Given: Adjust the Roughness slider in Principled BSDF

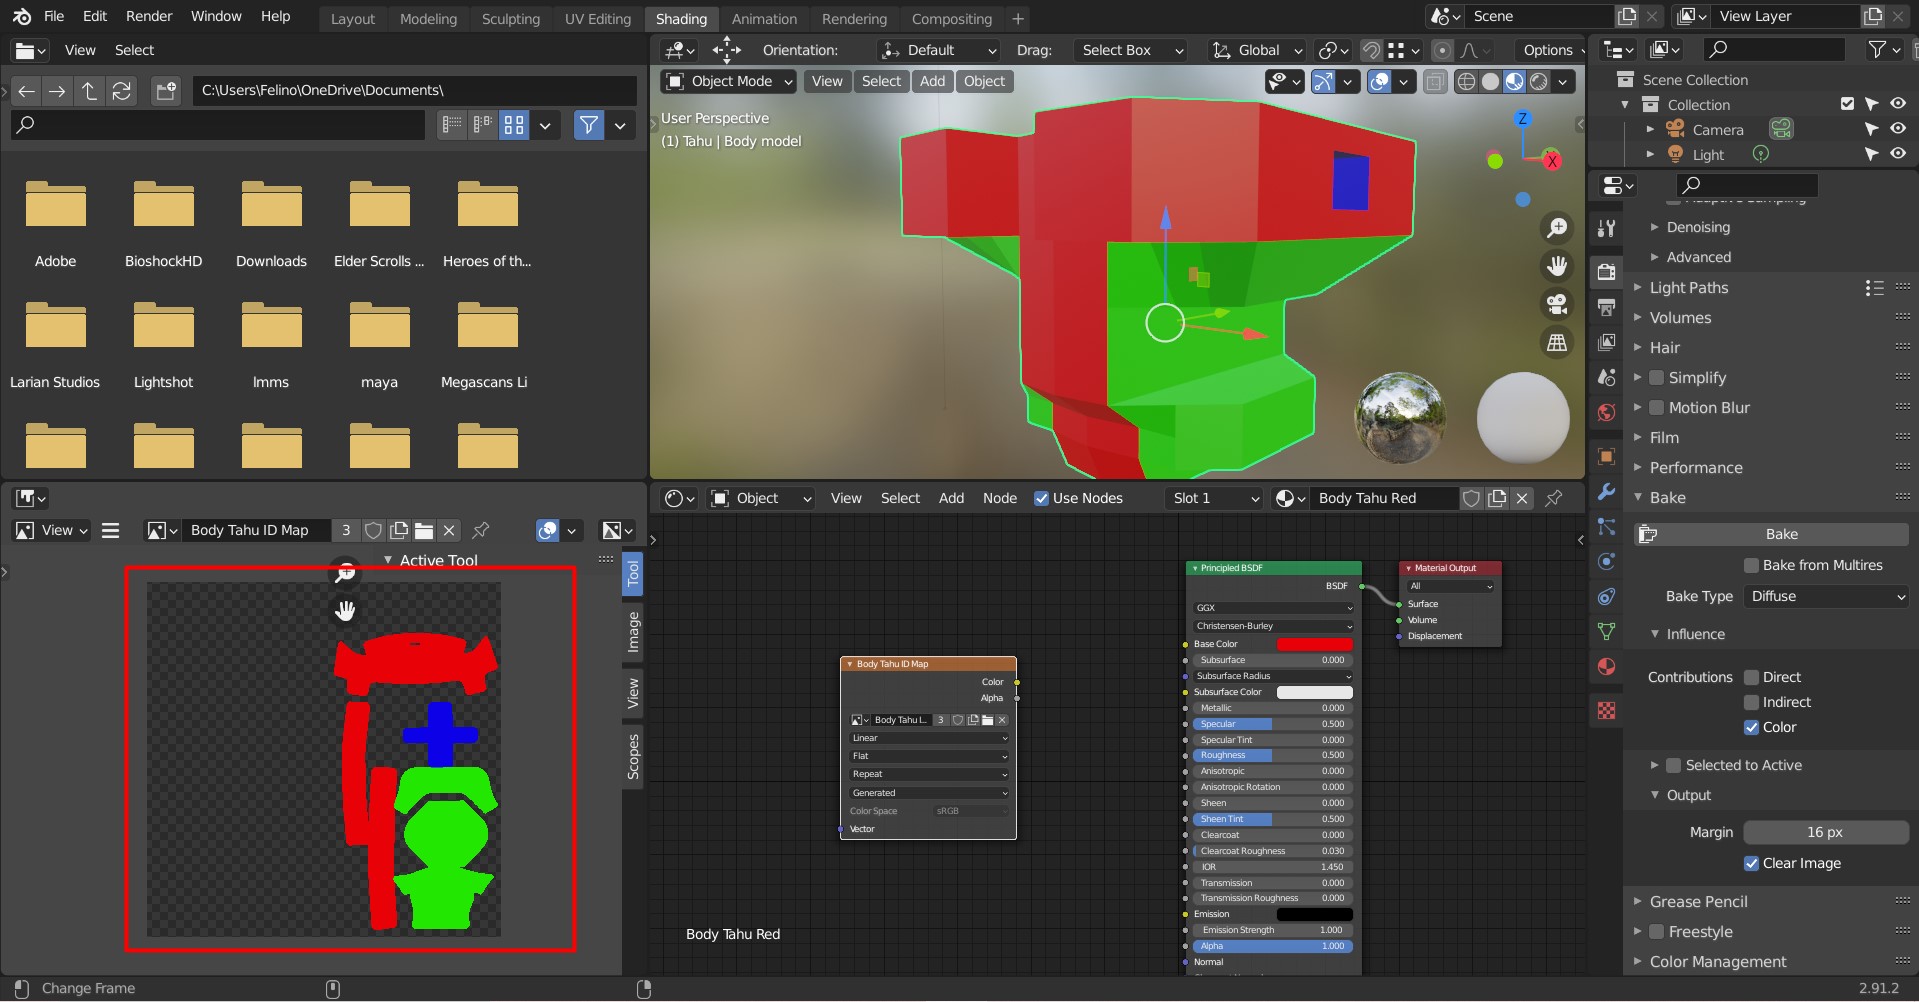Looking at the screenshot, I should pos(1271,755).
